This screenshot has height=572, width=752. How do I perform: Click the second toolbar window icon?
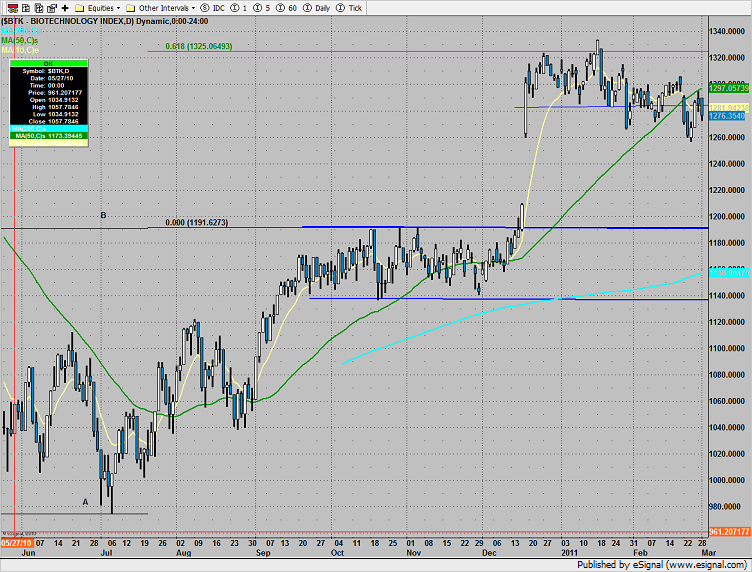point(26,8)
